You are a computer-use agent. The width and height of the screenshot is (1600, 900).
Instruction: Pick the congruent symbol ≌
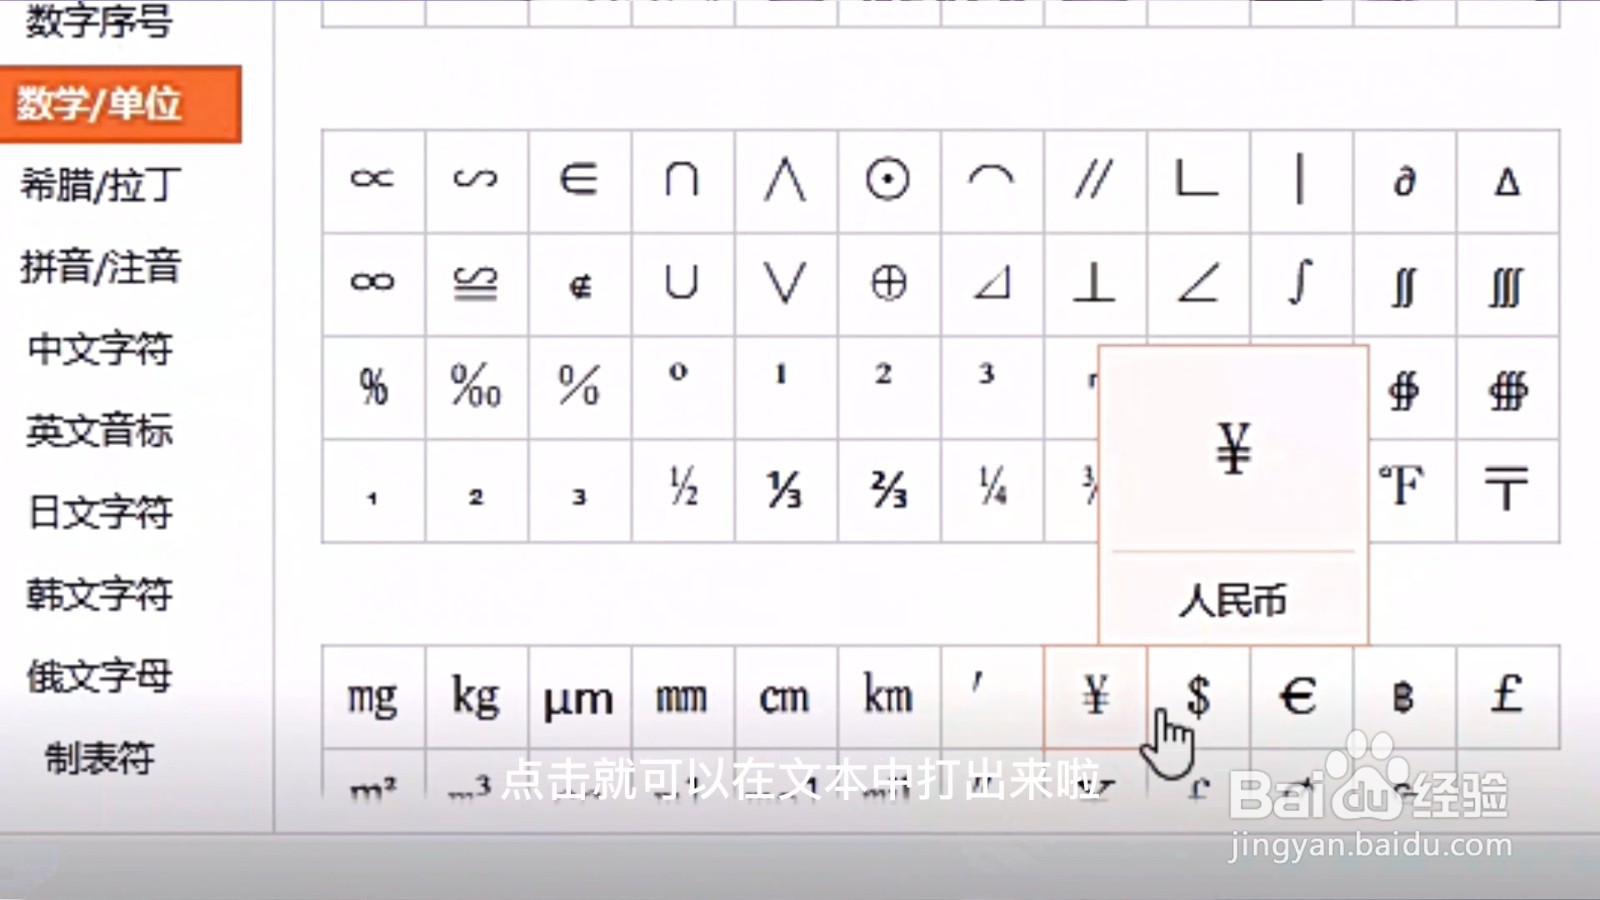click(x=476, y=284)
